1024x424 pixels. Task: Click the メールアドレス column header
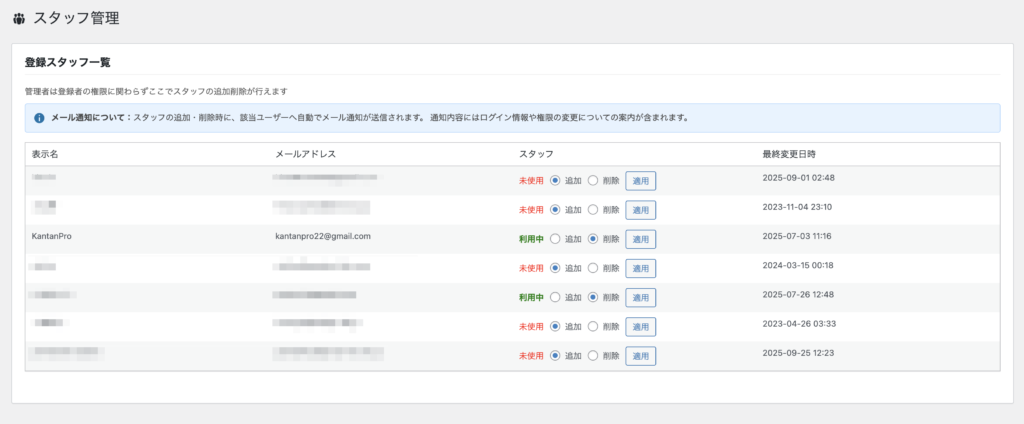[x=305, y=154]
